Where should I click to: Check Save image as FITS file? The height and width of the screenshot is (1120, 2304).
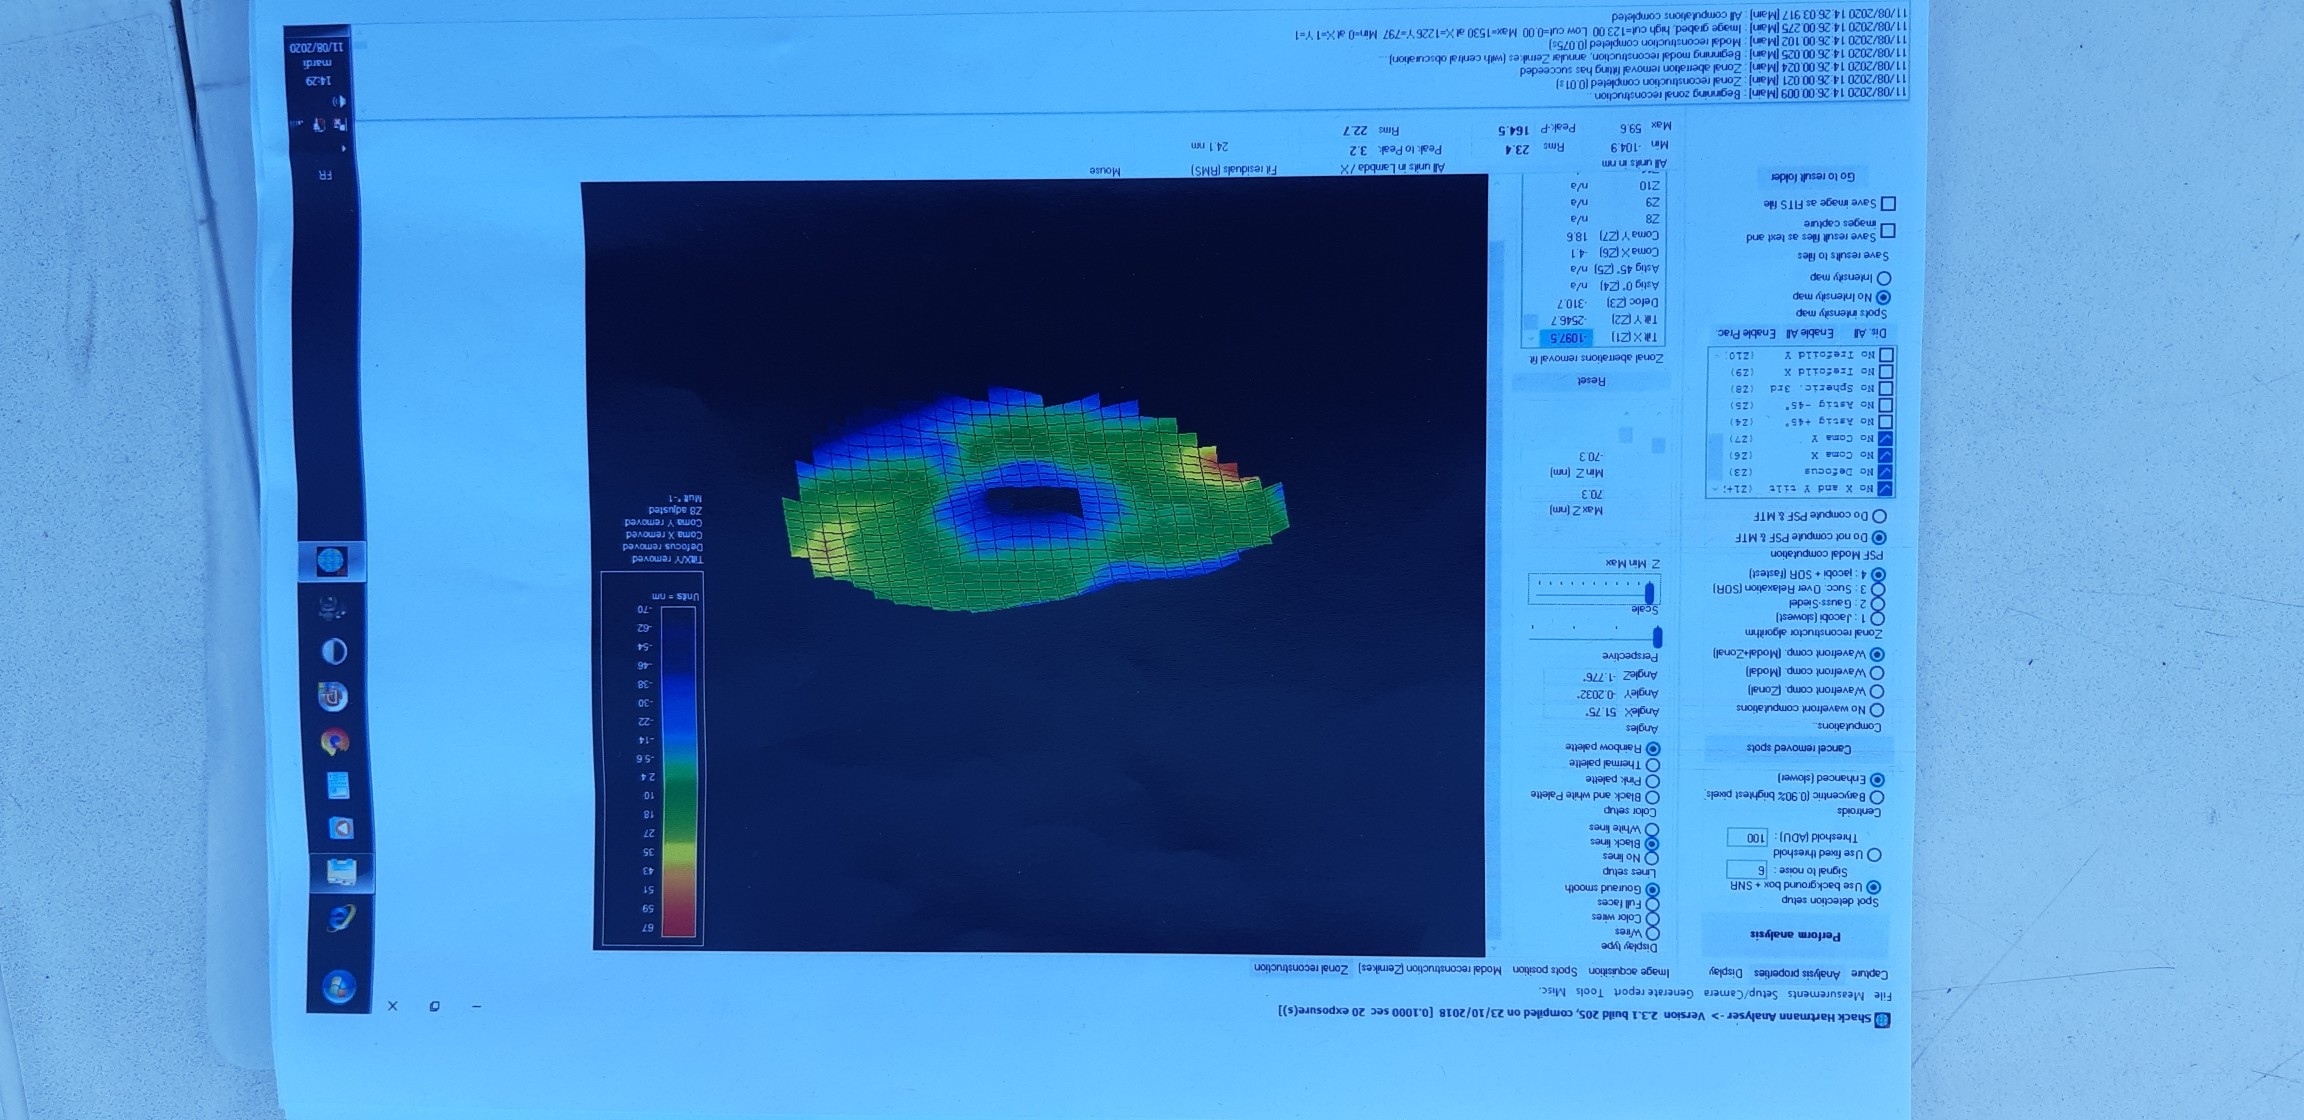point(1888,204)
